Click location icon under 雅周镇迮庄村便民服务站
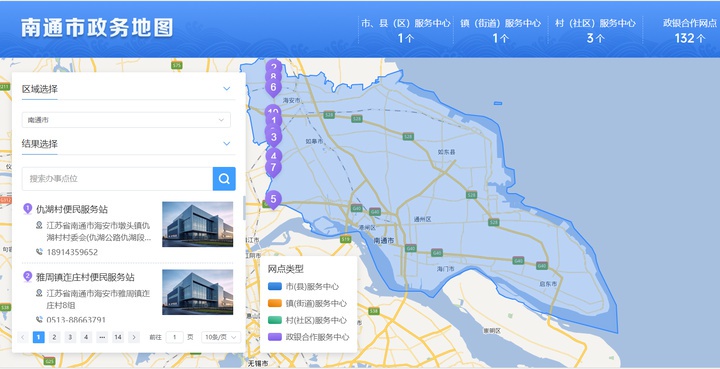This screenshot has height=369, width=720. point(39,292)
